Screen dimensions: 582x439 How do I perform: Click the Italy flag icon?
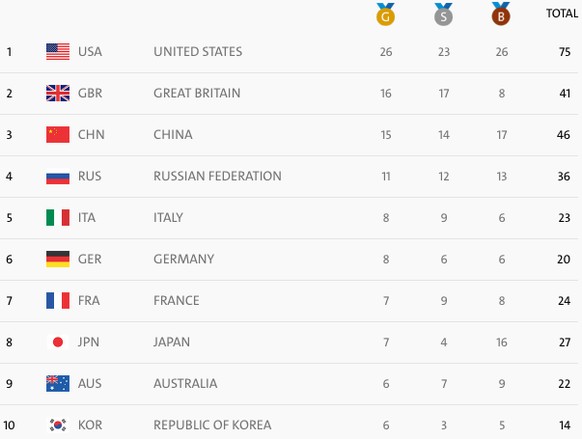pos(58,217)
